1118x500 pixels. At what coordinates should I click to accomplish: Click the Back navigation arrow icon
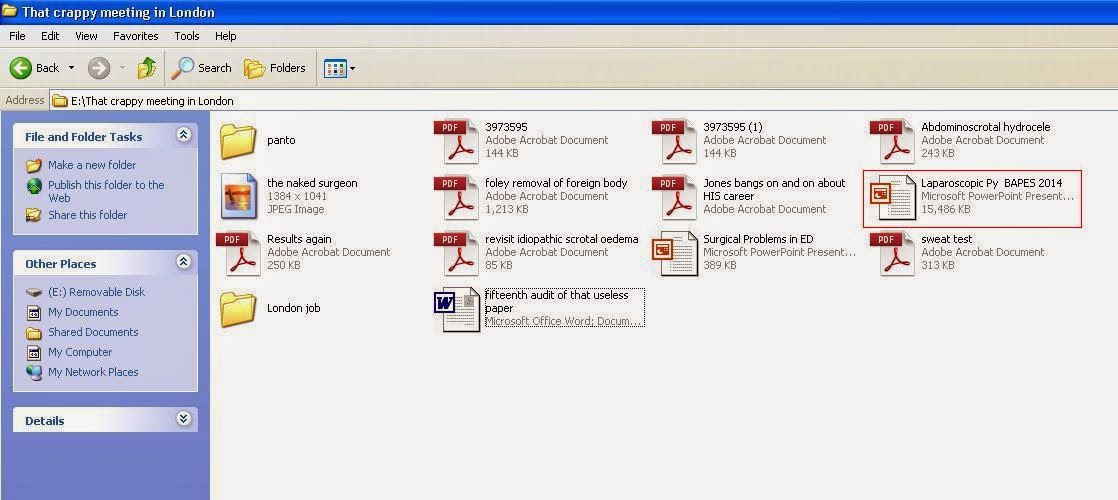click(x=21, y=68)
